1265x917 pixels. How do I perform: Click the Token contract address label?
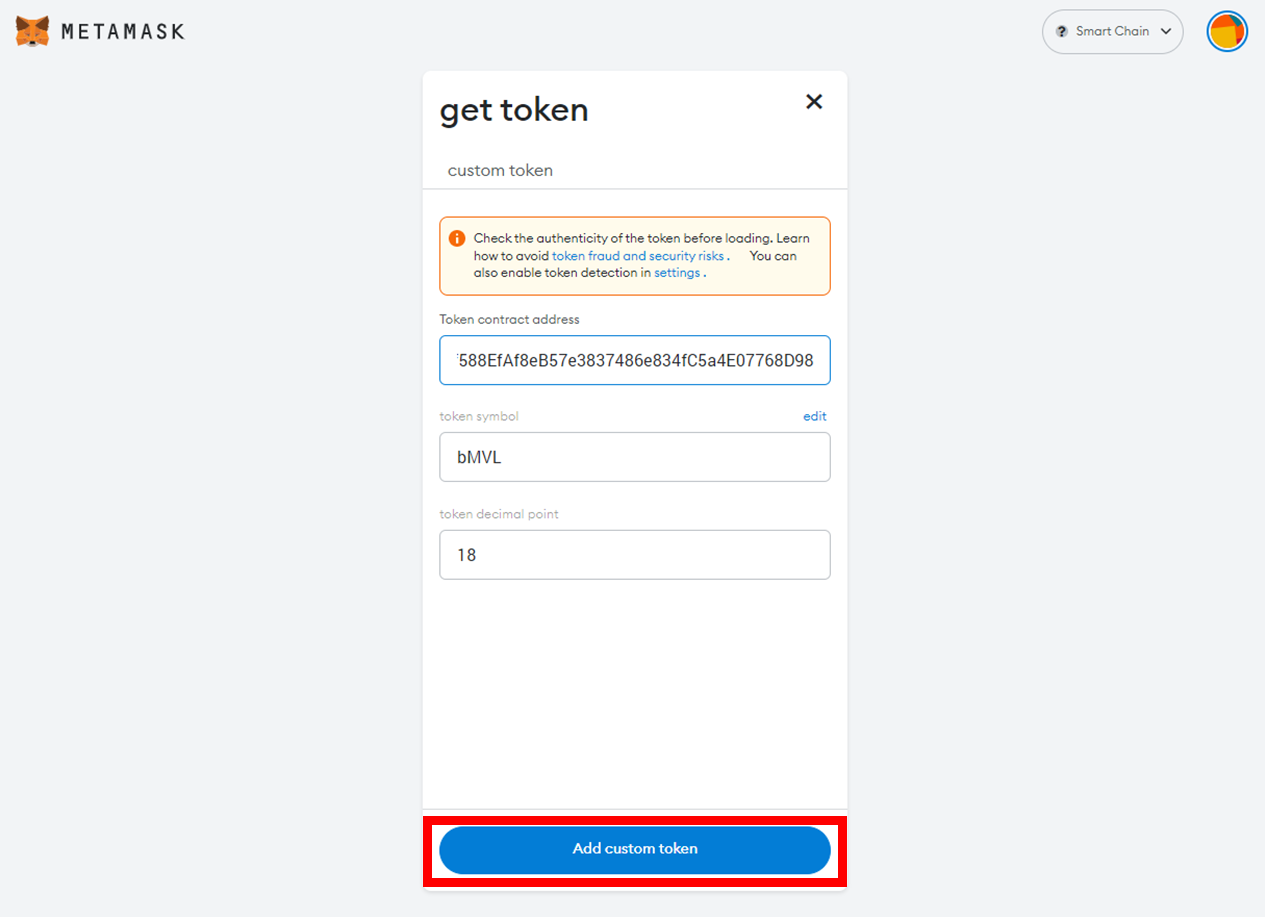[x=509, y=320]
